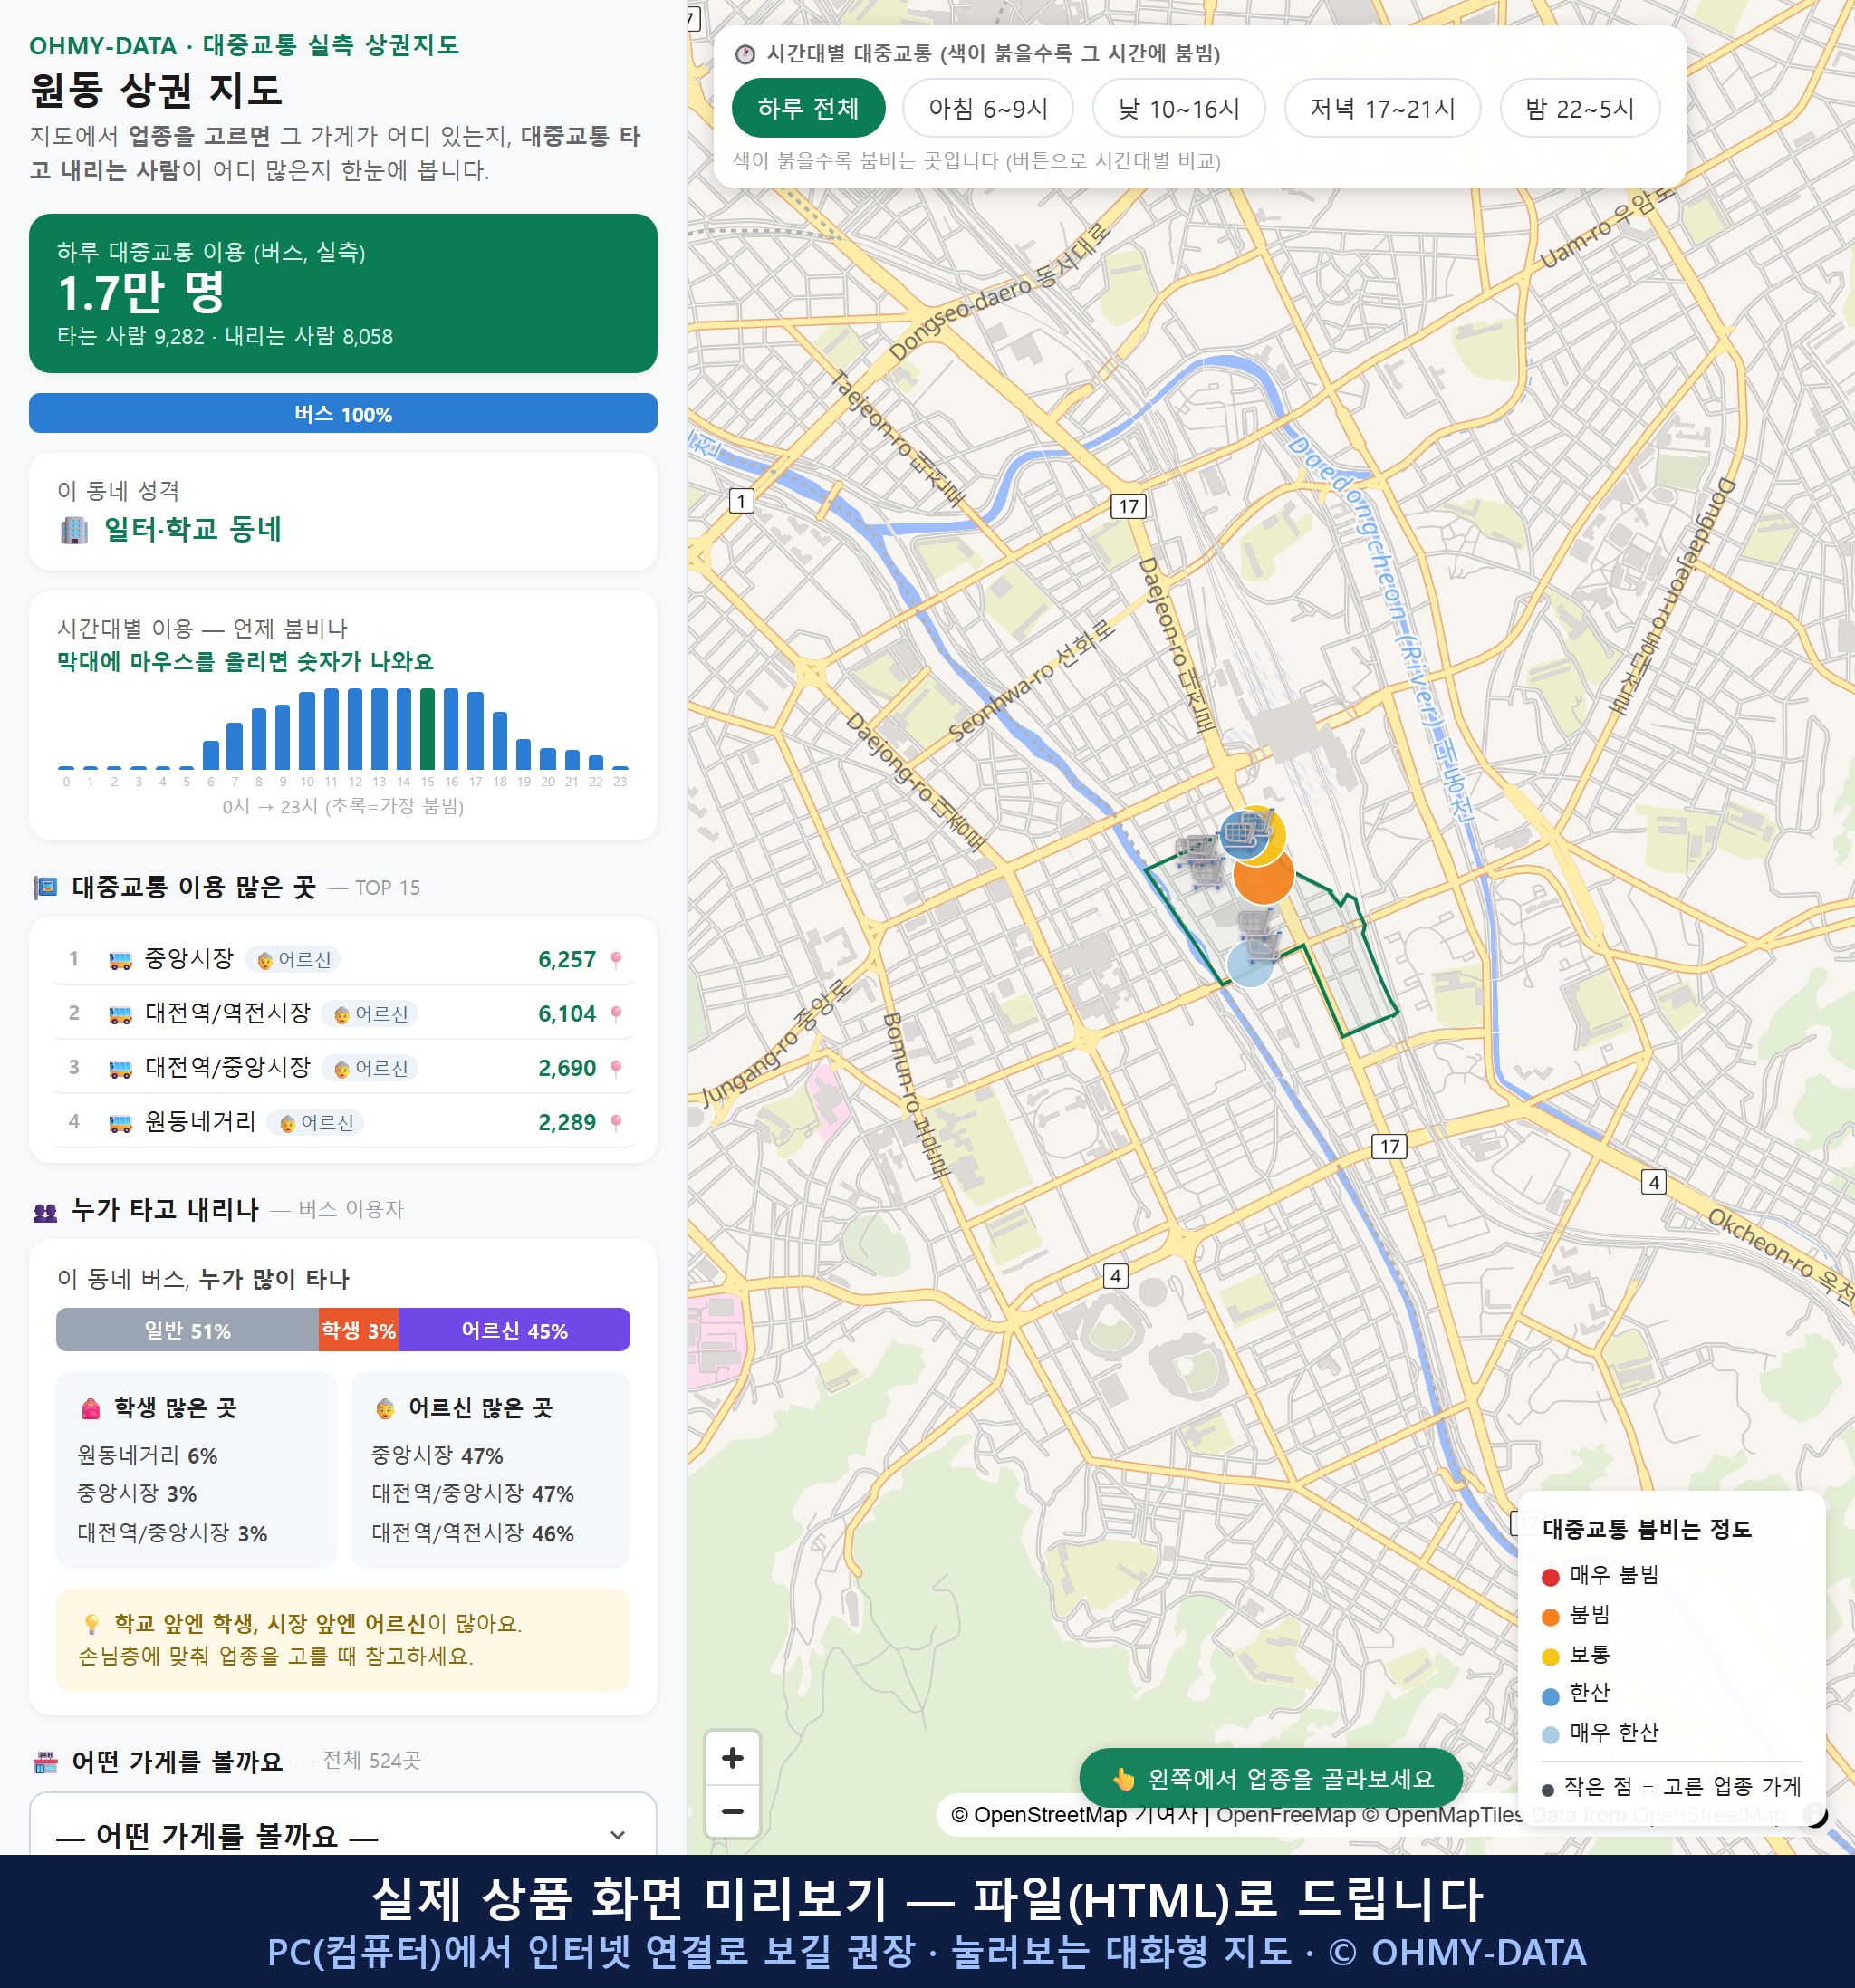Select the 아침 6~9시 time filter
The width and height of the screenshot is (1855, 1988).
coord(988,108)
